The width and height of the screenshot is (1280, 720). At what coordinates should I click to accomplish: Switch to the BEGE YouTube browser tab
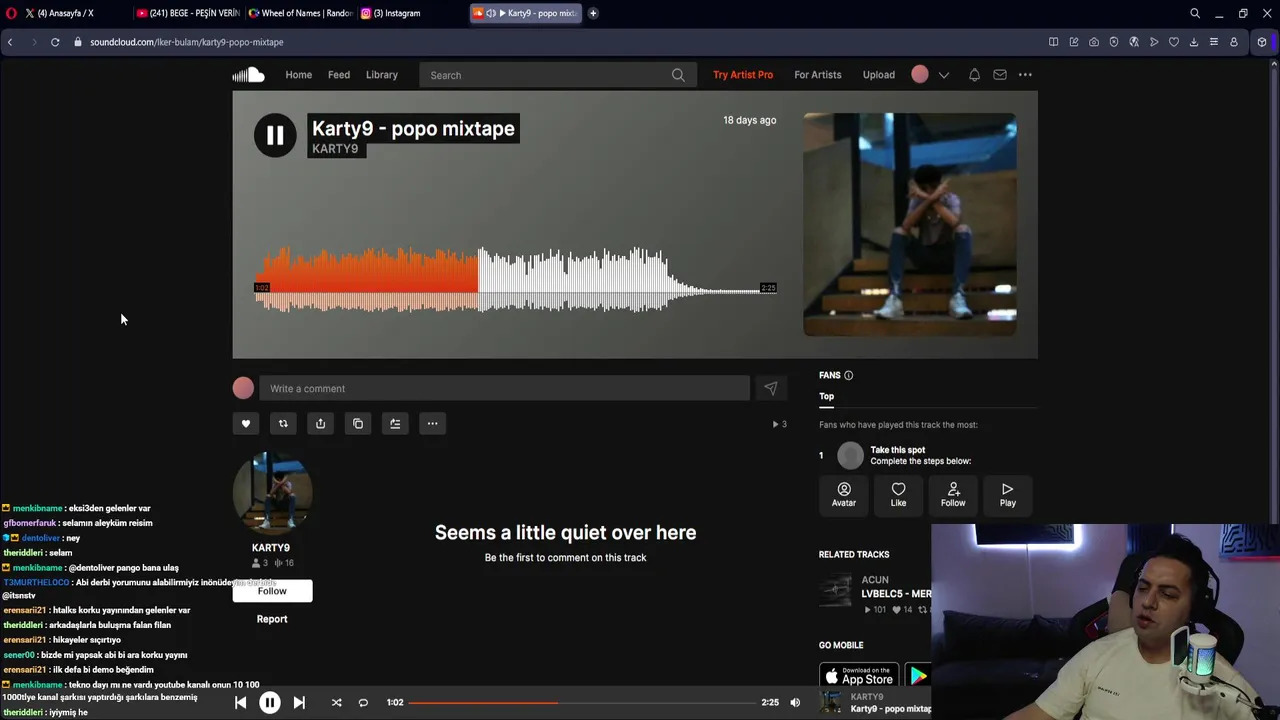tap(188, 13)
